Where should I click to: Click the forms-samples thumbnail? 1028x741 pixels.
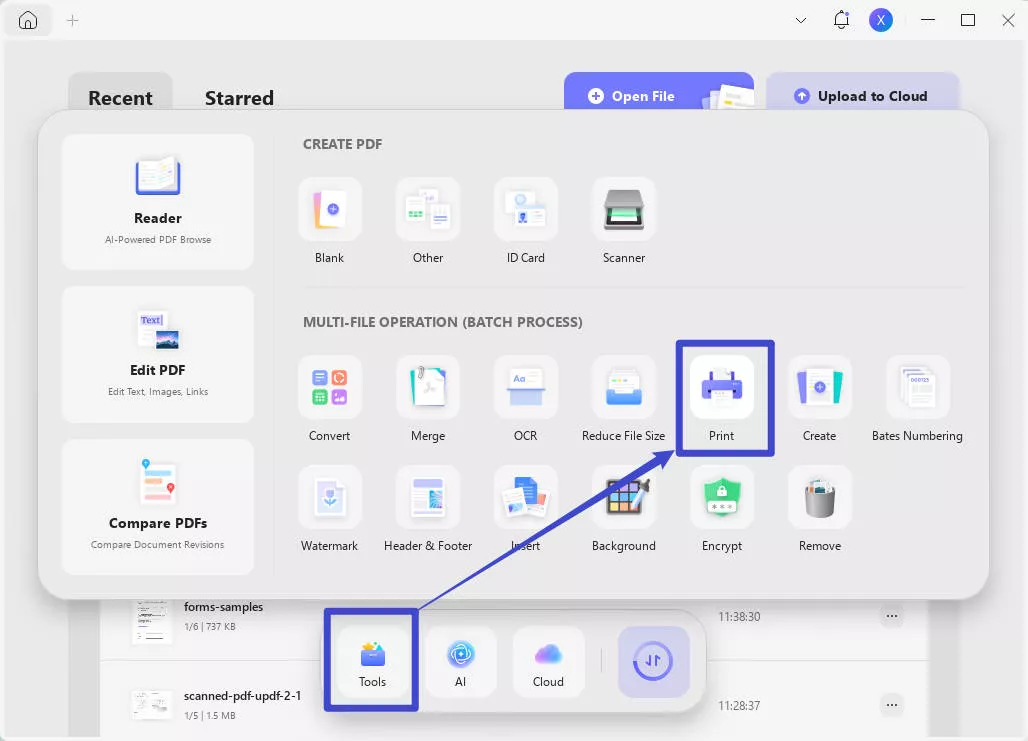pyautogui.click(x=152, y=621)
